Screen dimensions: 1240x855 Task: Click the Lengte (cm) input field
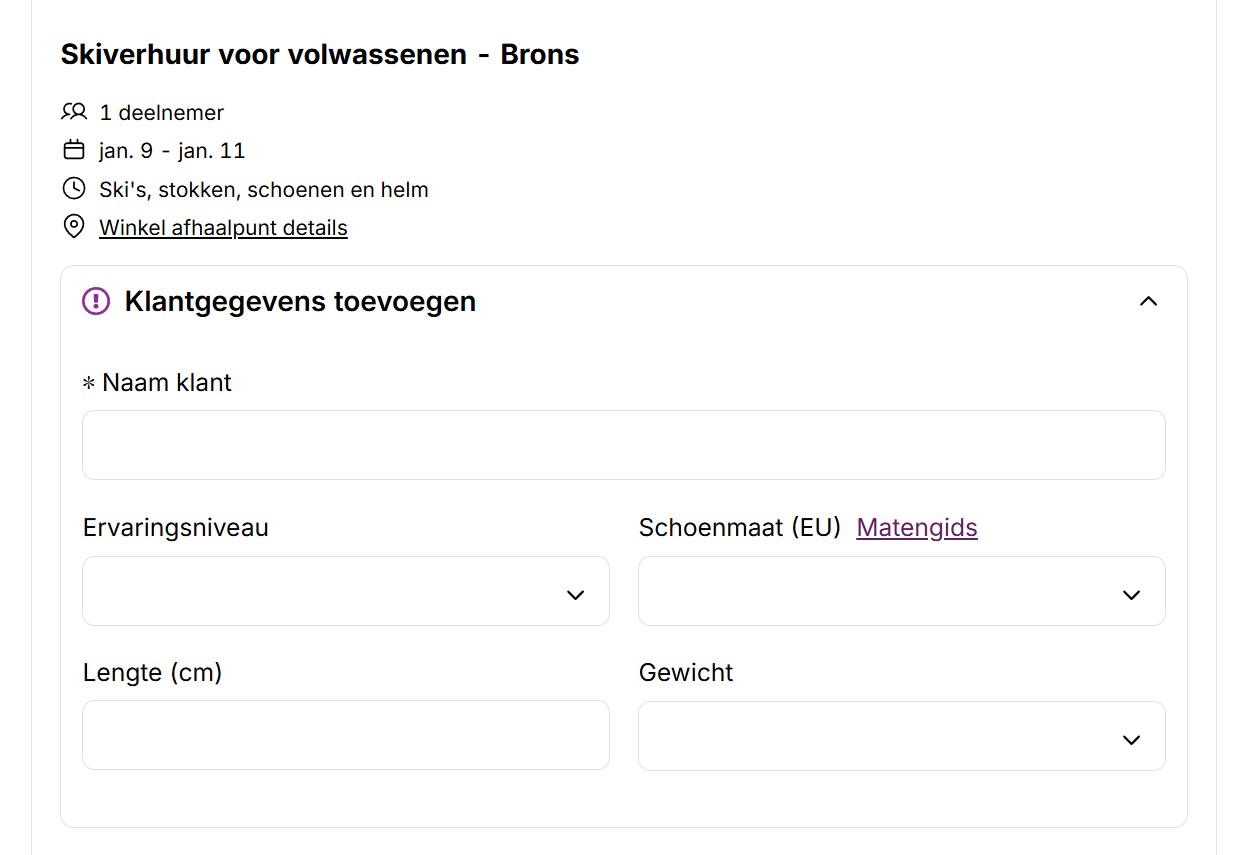tap(345, 736)
